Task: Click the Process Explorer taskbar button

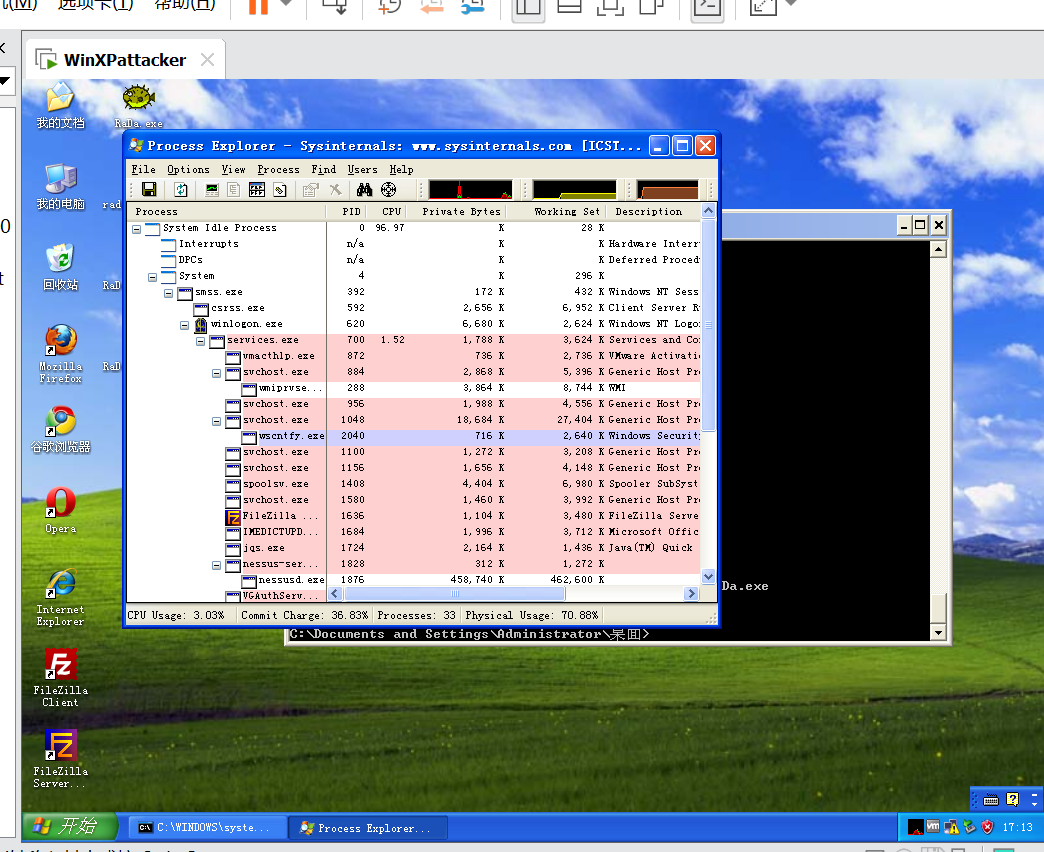Action: click(x=368, y=827)
